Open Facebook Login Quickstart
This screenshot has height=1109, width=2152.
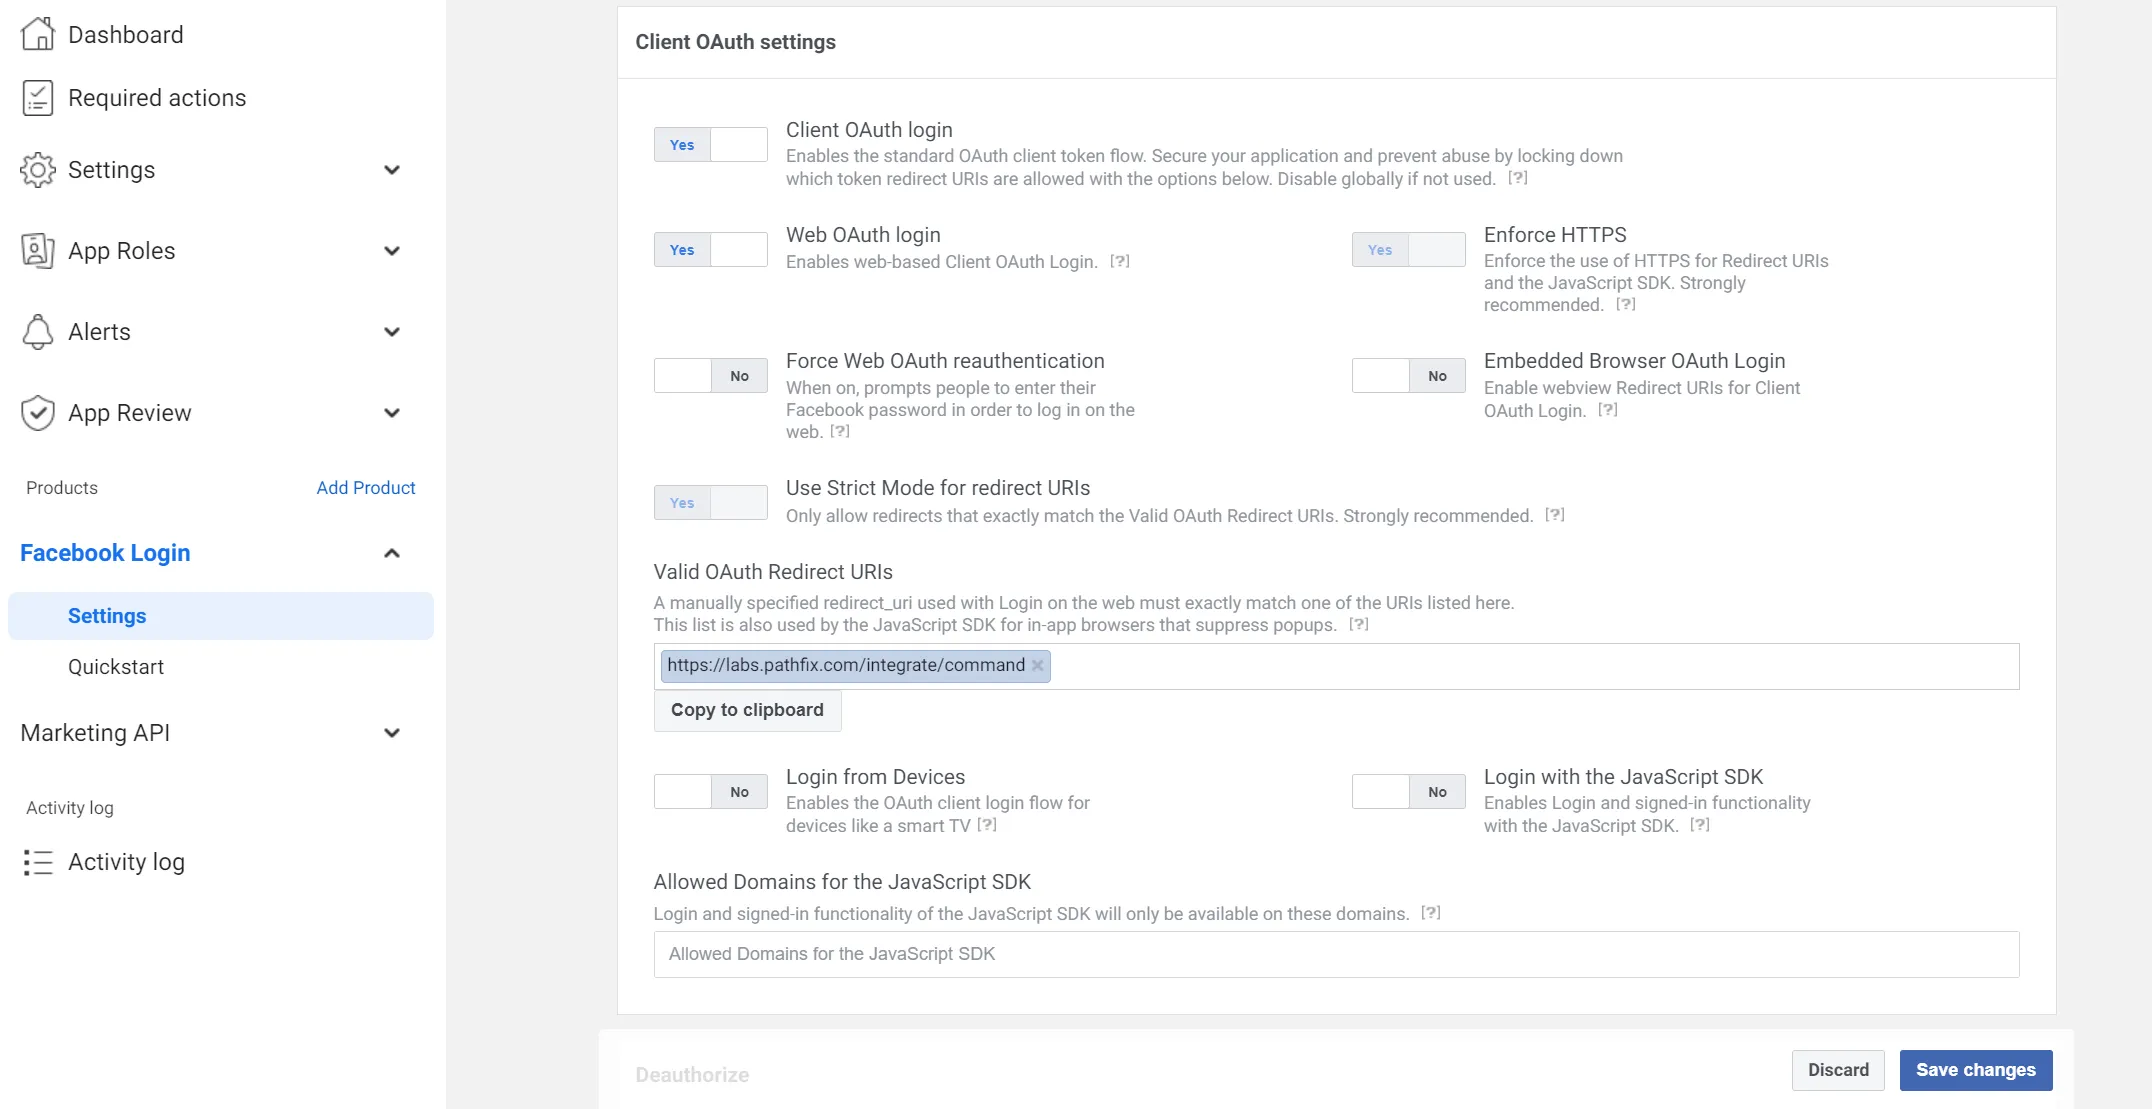point(116,667)
